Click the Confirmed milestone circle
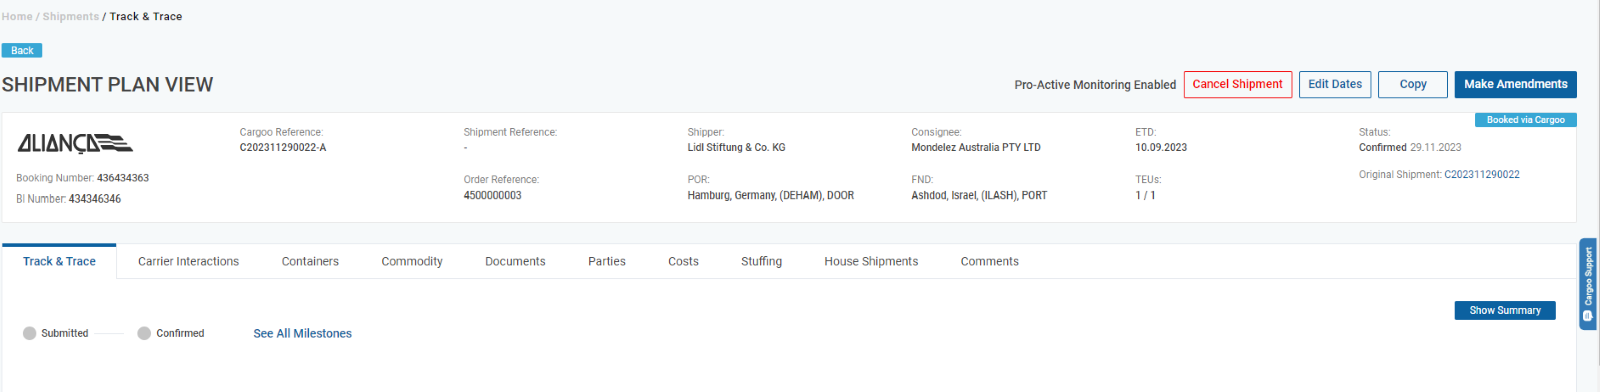 (x=144, y=333)
